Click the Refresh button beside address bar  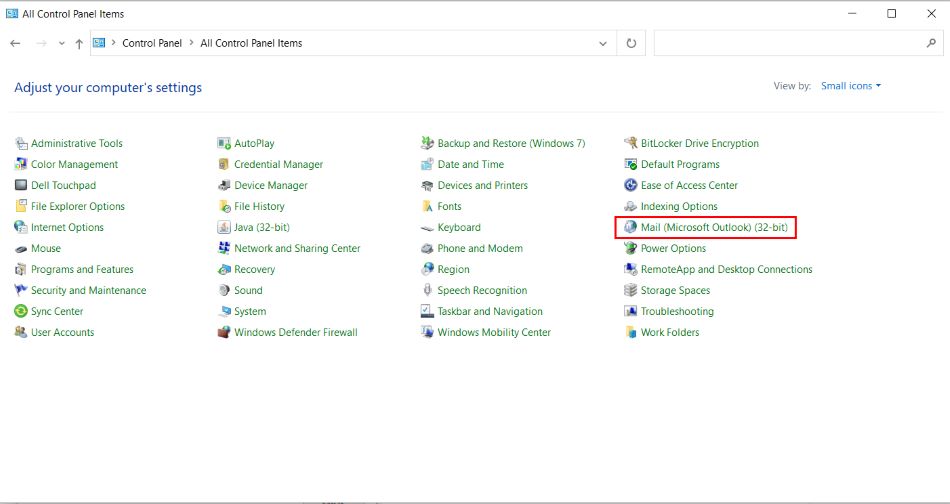click(631, 44)
